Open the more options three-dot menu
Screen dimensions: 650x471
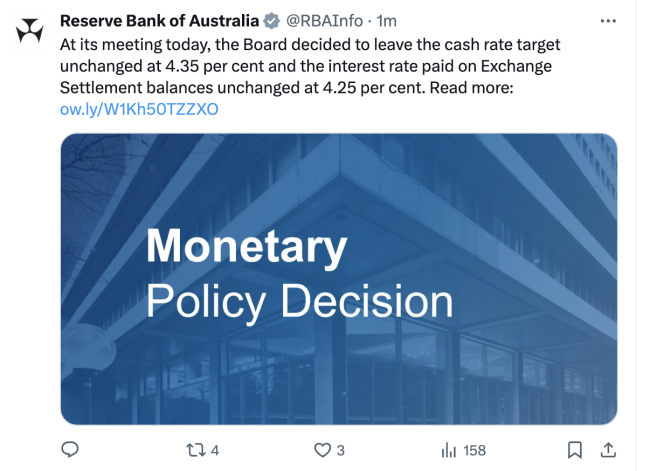click(608, 21)
